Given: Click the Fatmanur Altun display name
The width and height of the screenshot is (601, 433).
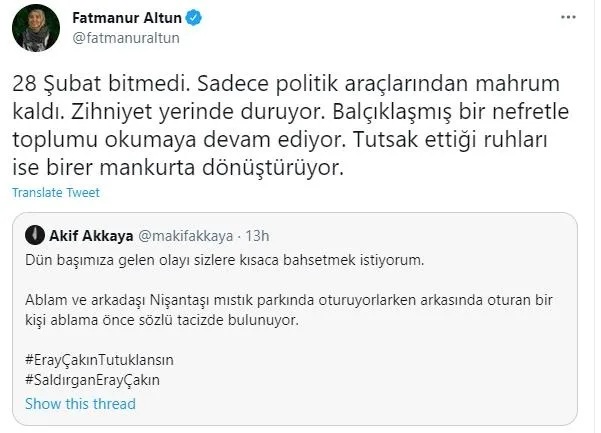Looking at the screenshot, I should [x=124, y=18].
